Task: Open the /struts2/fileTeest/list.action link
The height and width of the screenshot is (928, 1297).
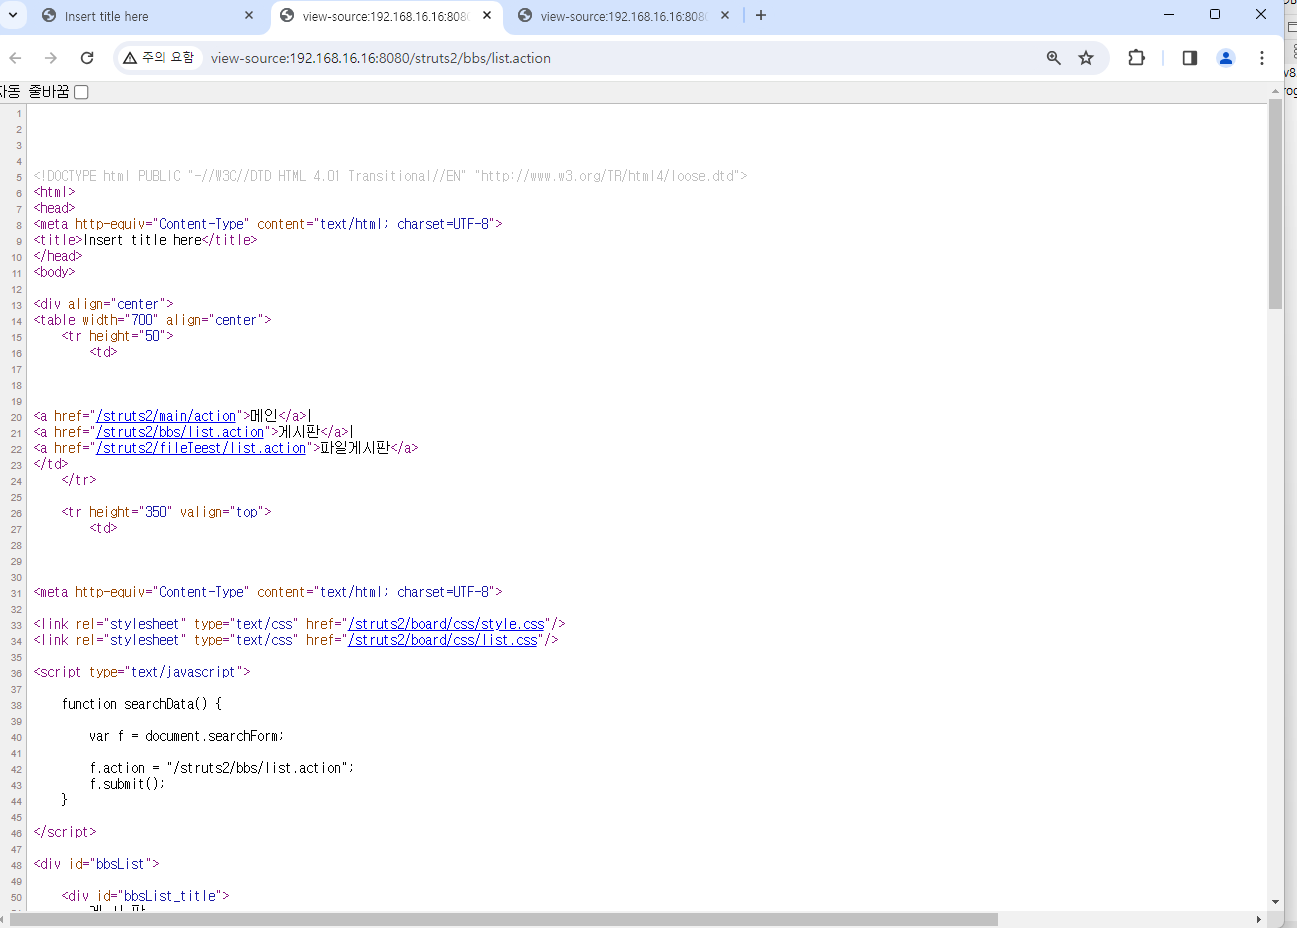Action: point(201,448)
